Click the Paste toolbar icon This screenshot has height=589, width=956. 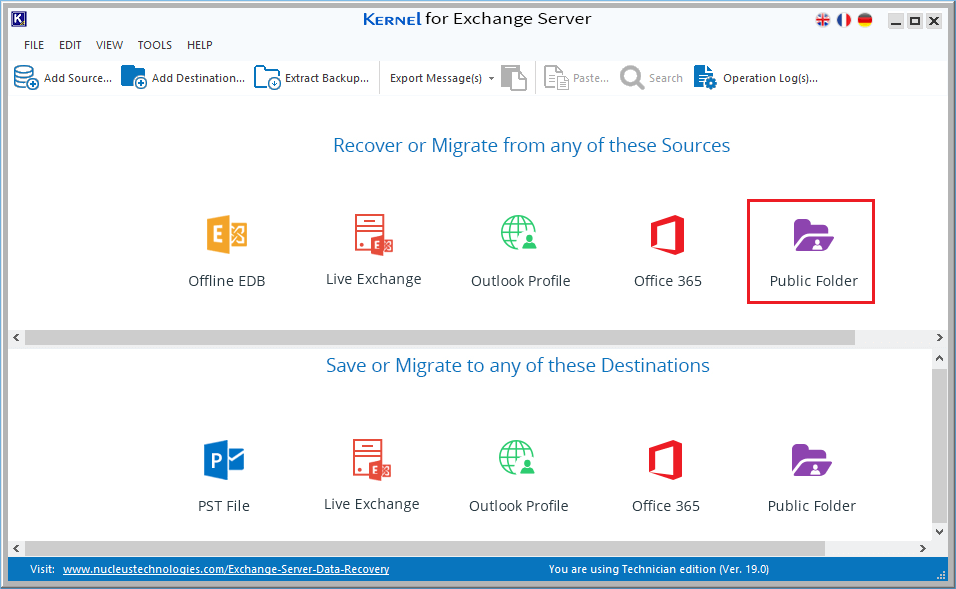pos(556,78)
